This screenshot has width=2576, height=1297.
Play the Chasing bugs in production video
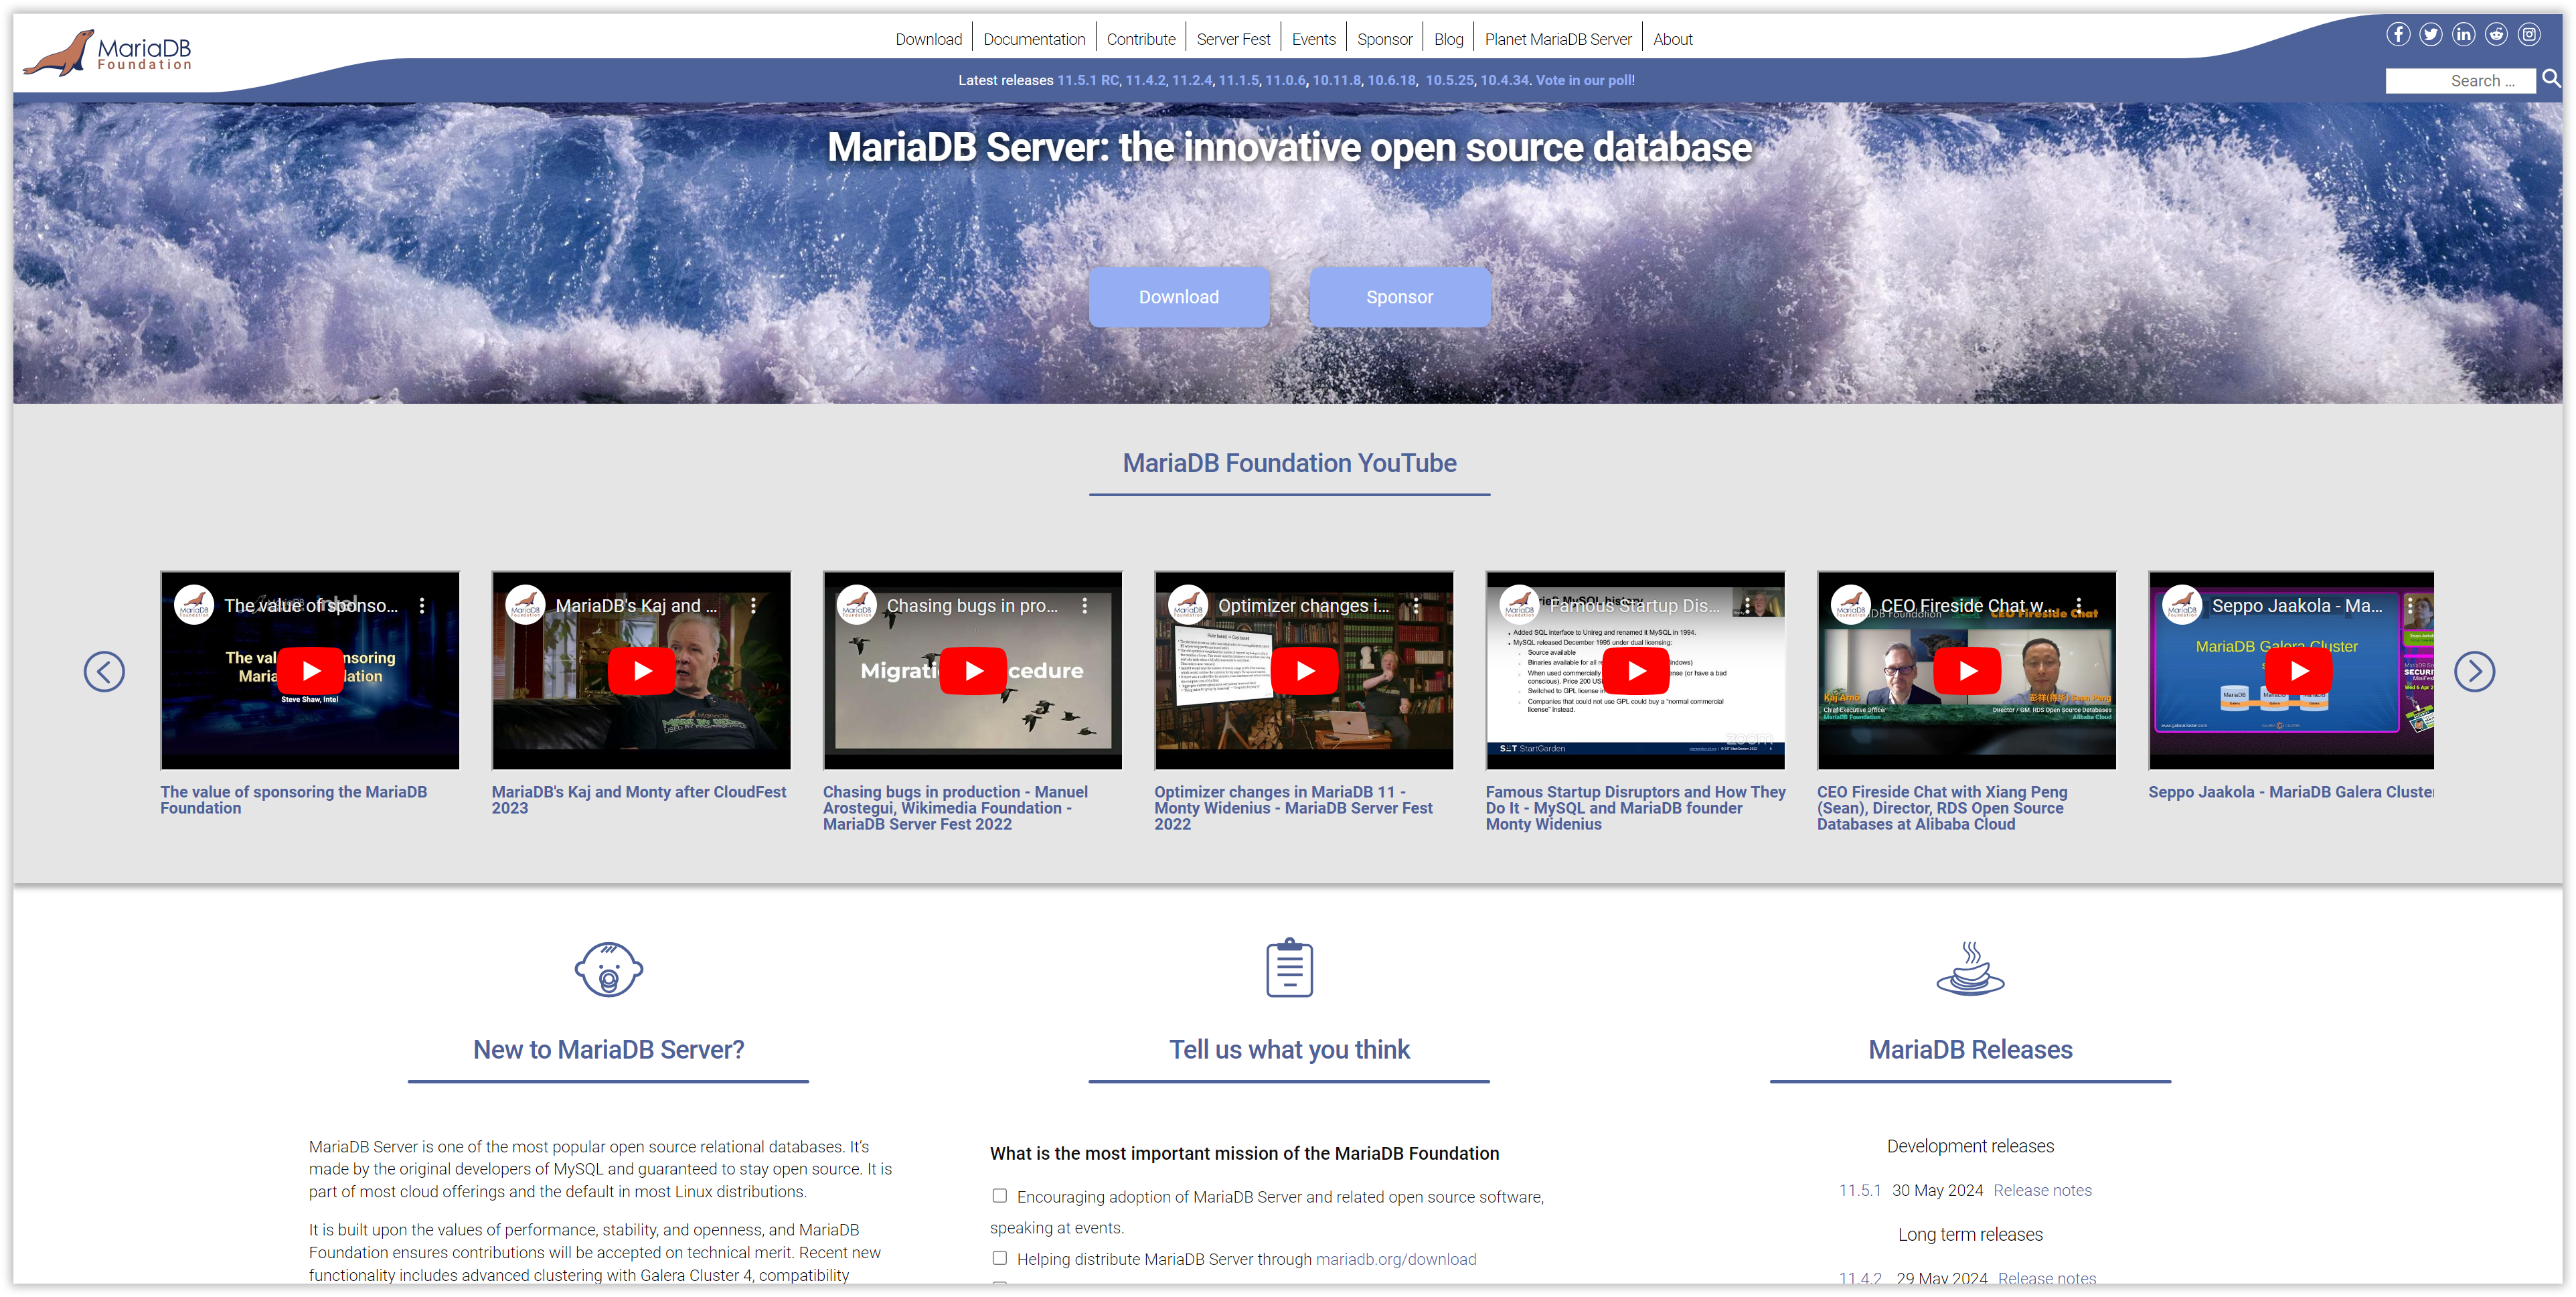click(973, 671)
